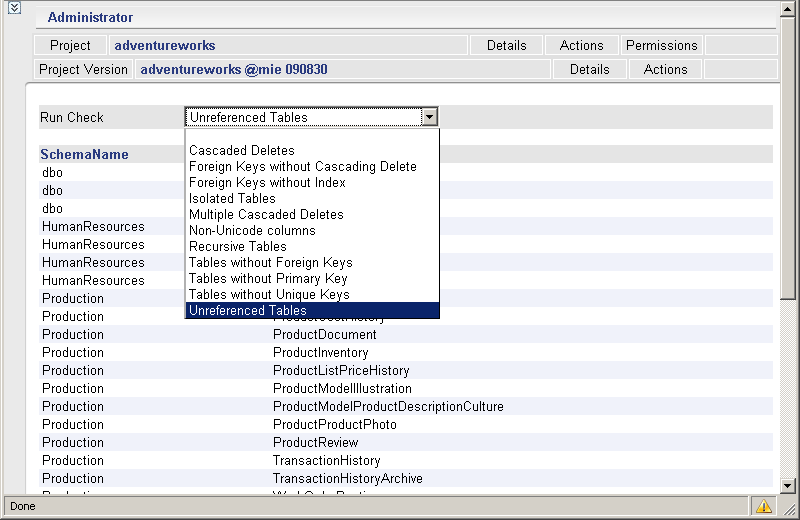Open Permissions for the project
The image size is (800, 520).
pyautogui.click(x=661, y=45)
